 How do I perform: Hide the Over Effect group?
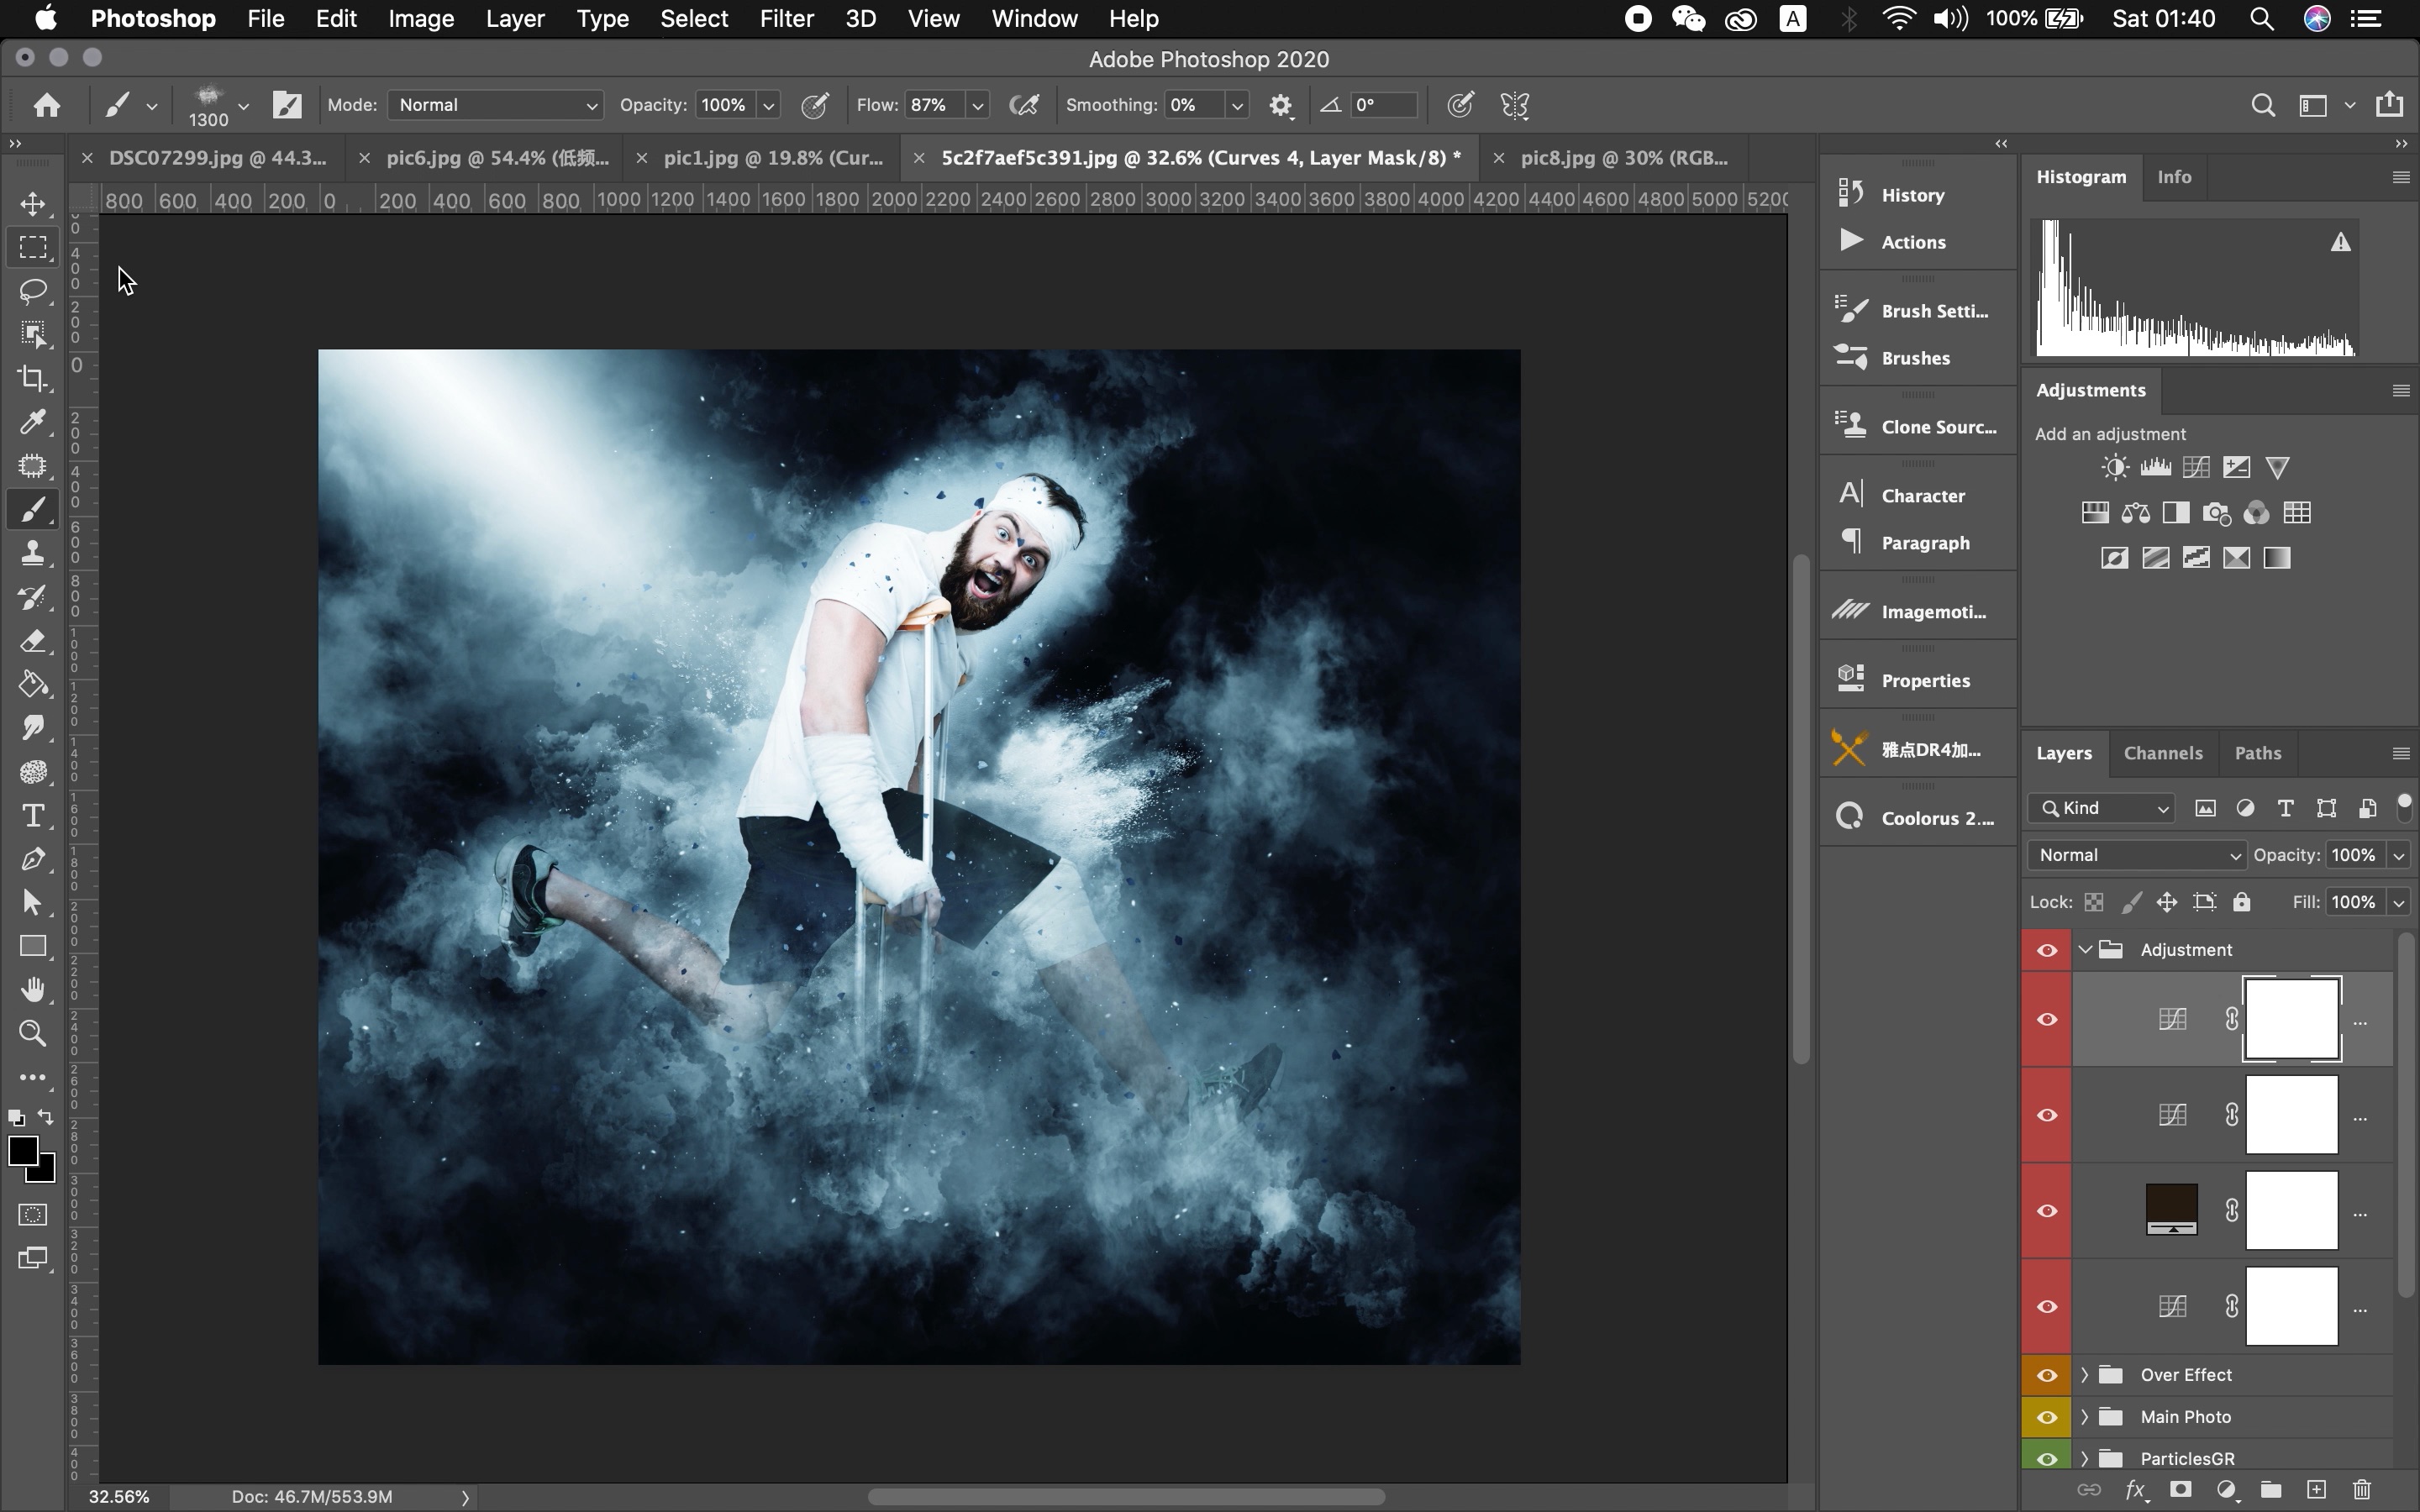(x=2046, y=1375)
